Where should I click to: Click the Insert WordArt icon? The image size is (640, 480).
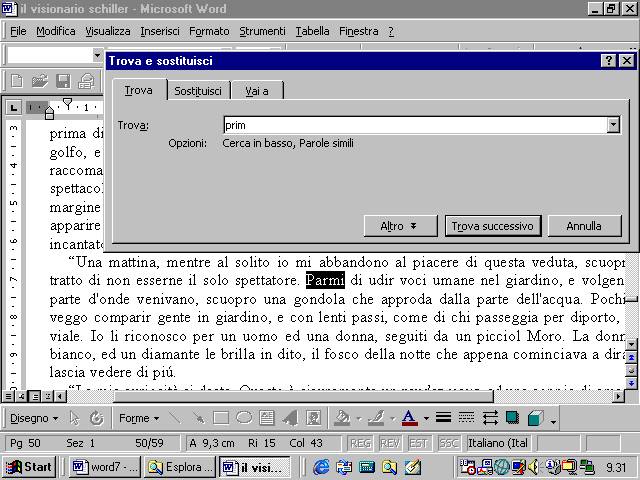[290, 418]
